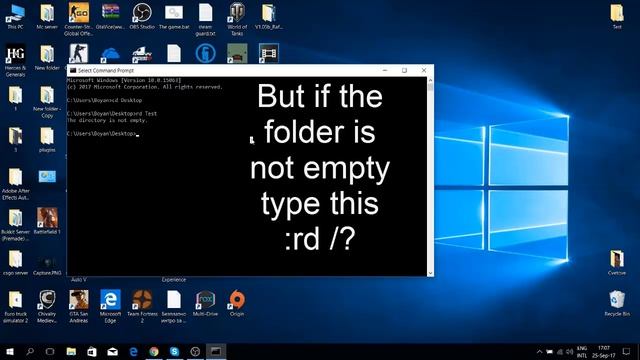Open the Recycle Bin
640x360 pixels.
pyautogui.click(x=617, y=303)
